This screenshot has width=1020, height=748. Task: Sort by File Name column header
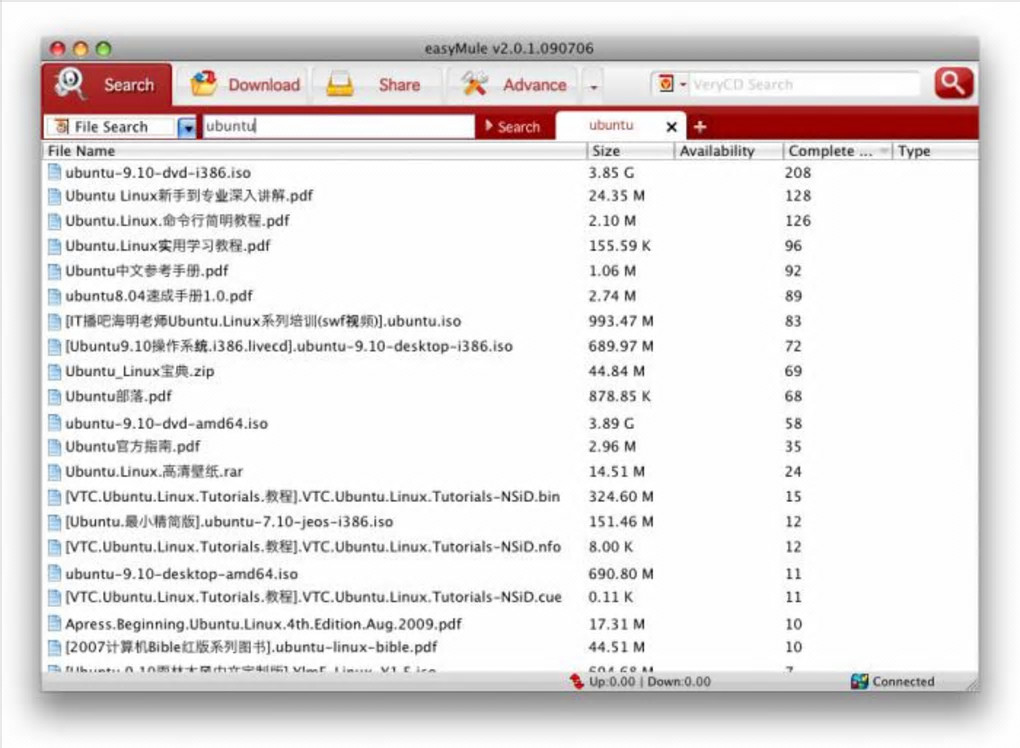(314, 151)
